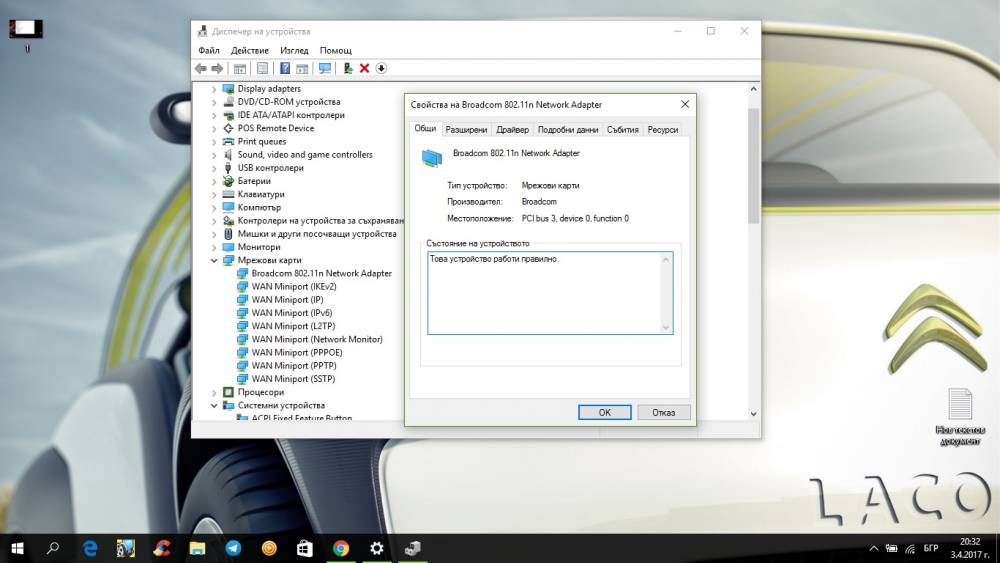Click the Отказ button
Screen dimensions: 1000x563
[x=663, y=413]
